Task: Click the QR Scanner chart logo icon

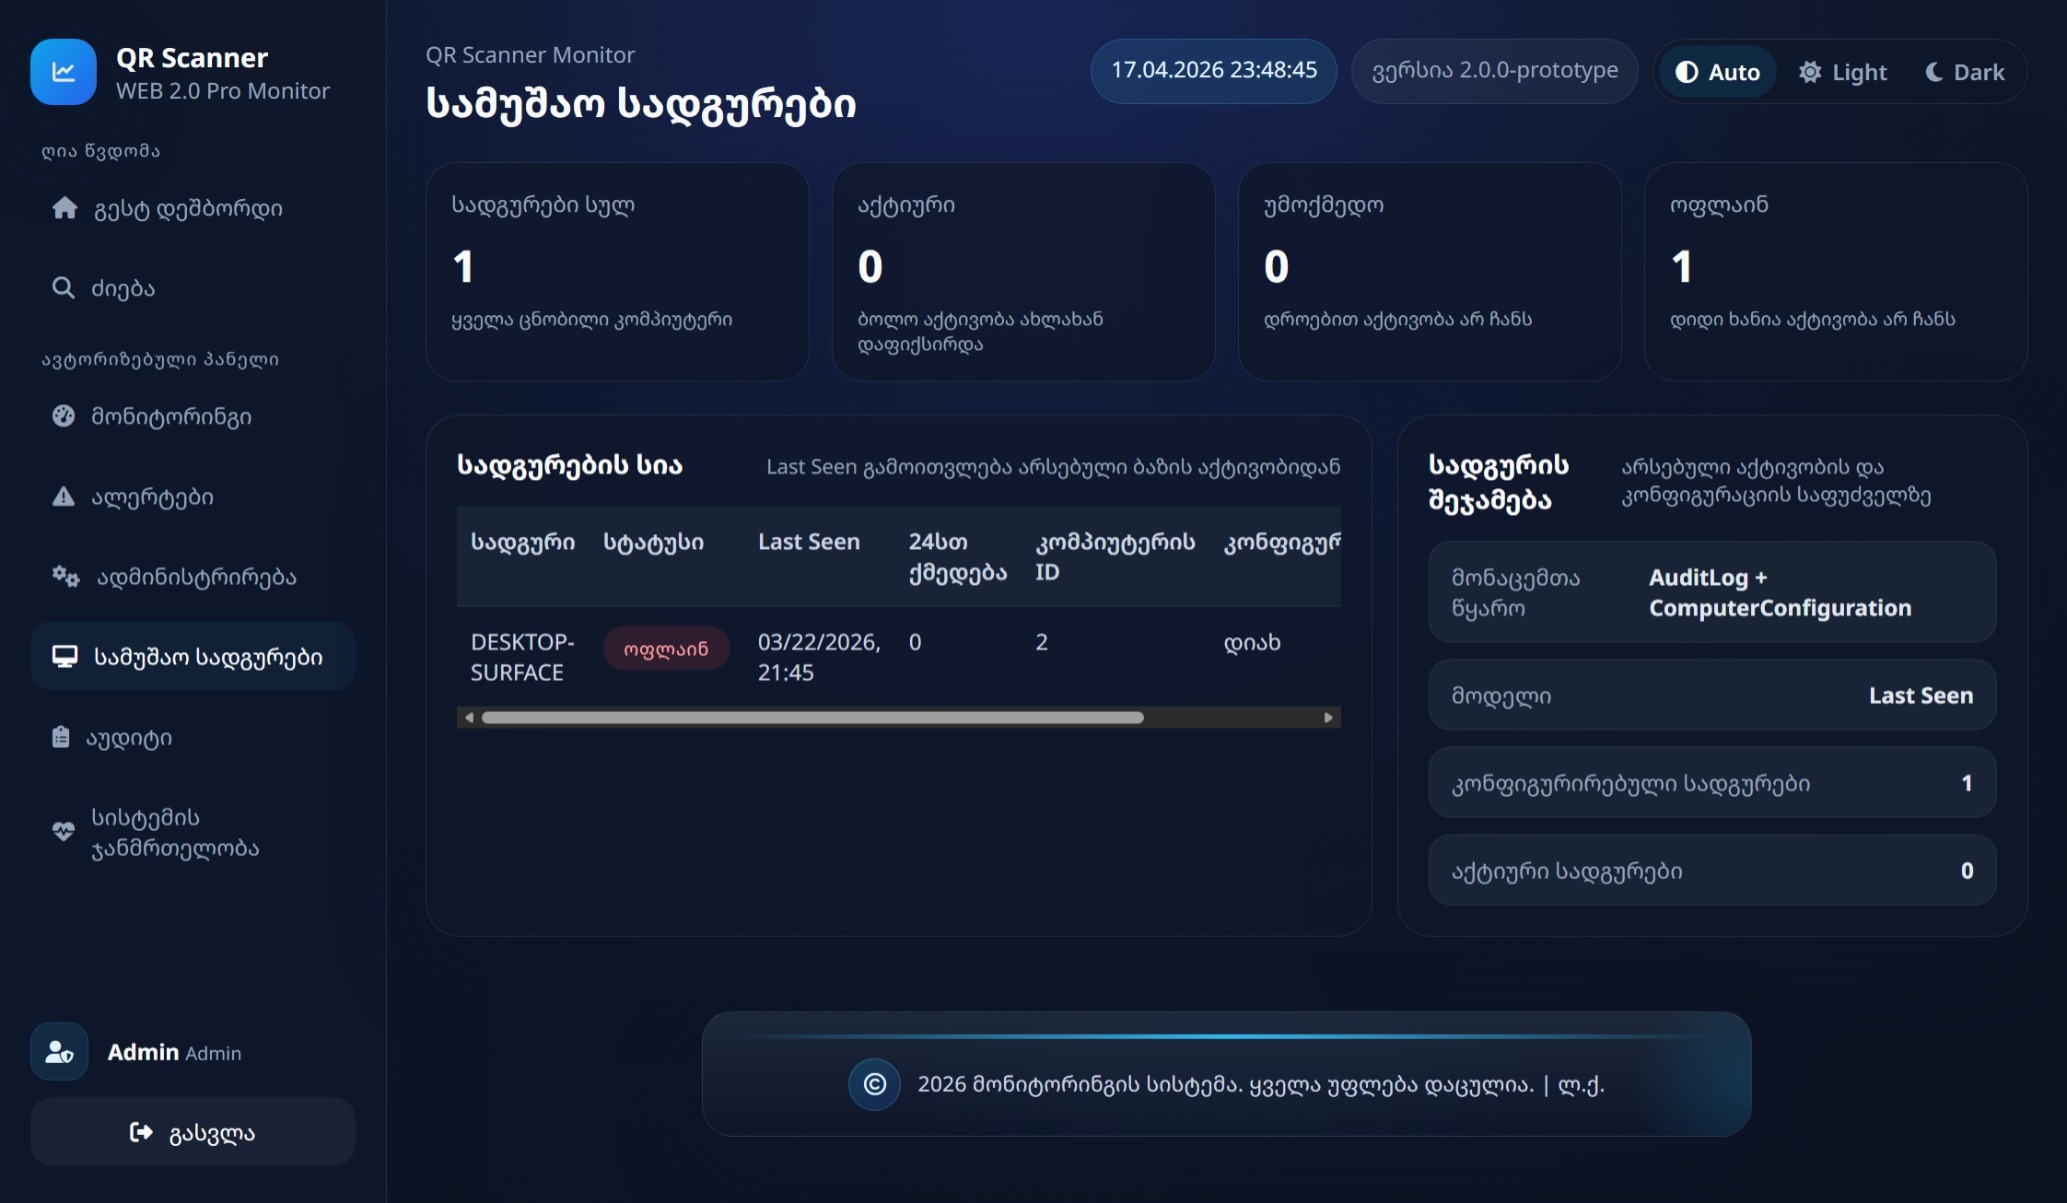Action: coord(63,72)
